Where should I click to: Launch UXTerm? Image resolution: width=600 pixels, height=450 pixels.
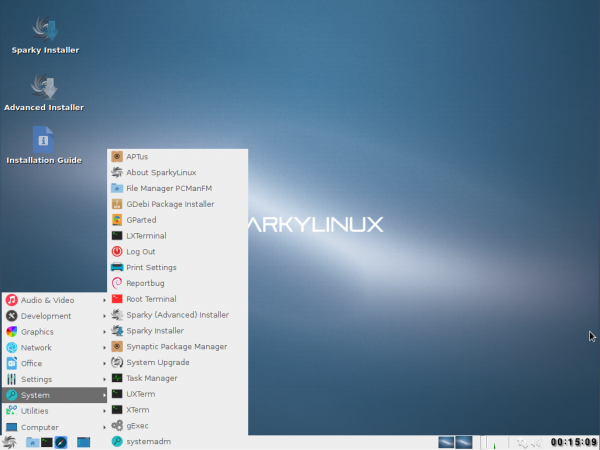(x=178, y=394)
